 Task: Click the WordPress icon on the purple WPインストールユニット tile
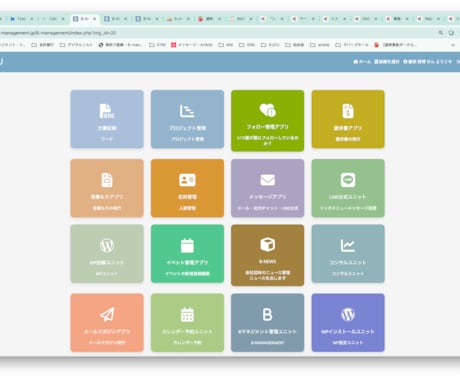pyautogui.click(x=348, y=314)
